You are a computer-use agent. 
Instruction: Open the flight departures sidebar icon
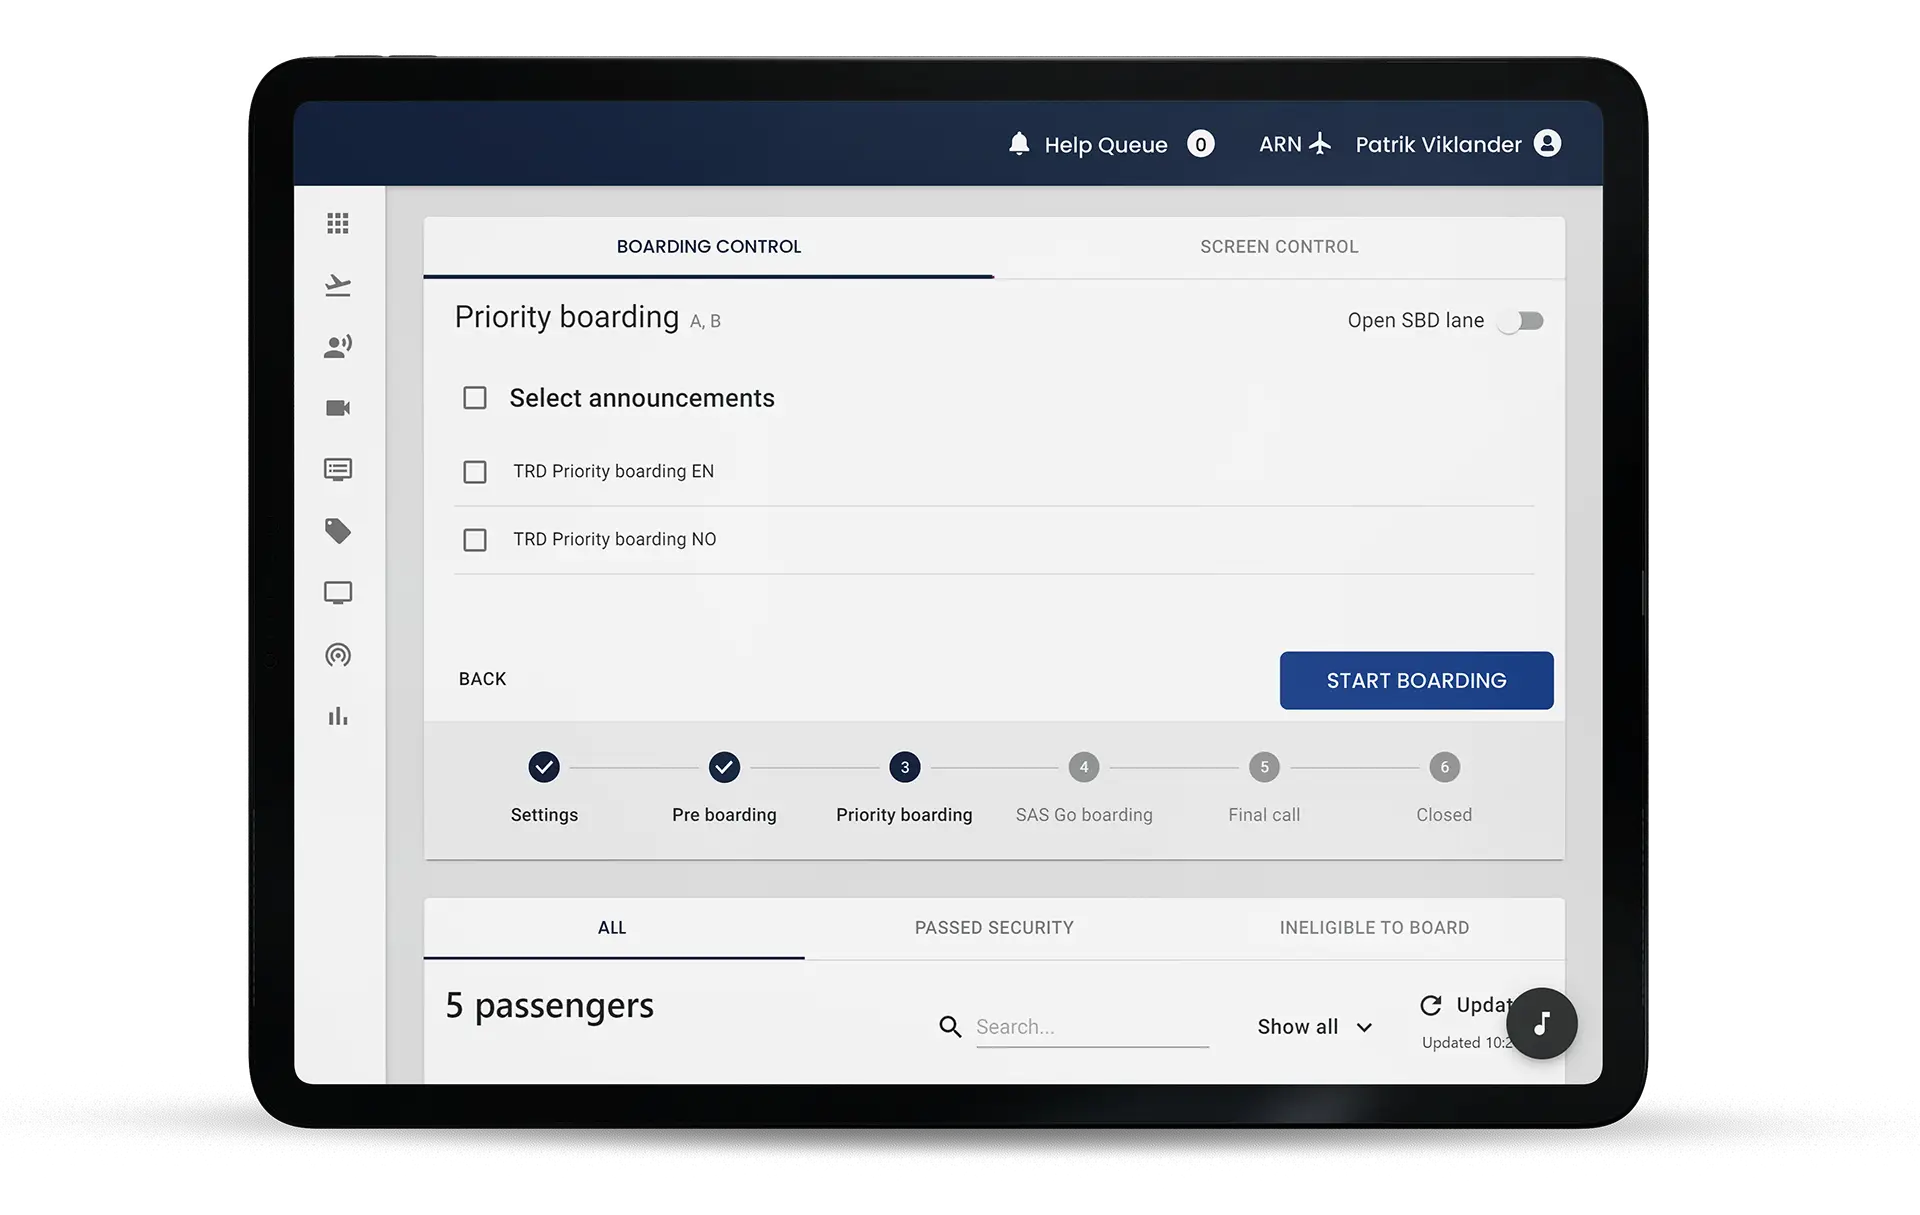pos(338,286)
